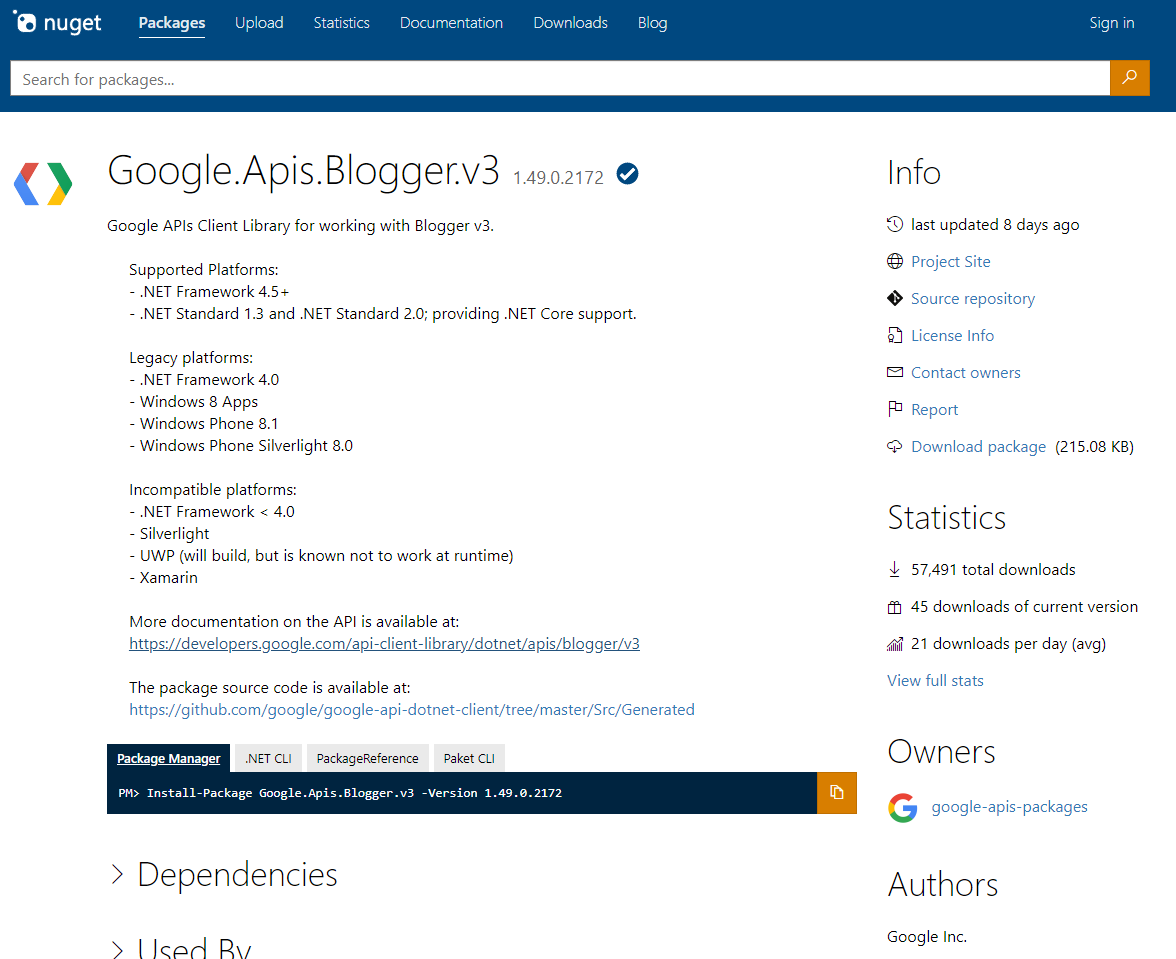Click the '45 downloads of current version' text
The height and width of the screenshot is (959, 1176).
pos(1024,607)
